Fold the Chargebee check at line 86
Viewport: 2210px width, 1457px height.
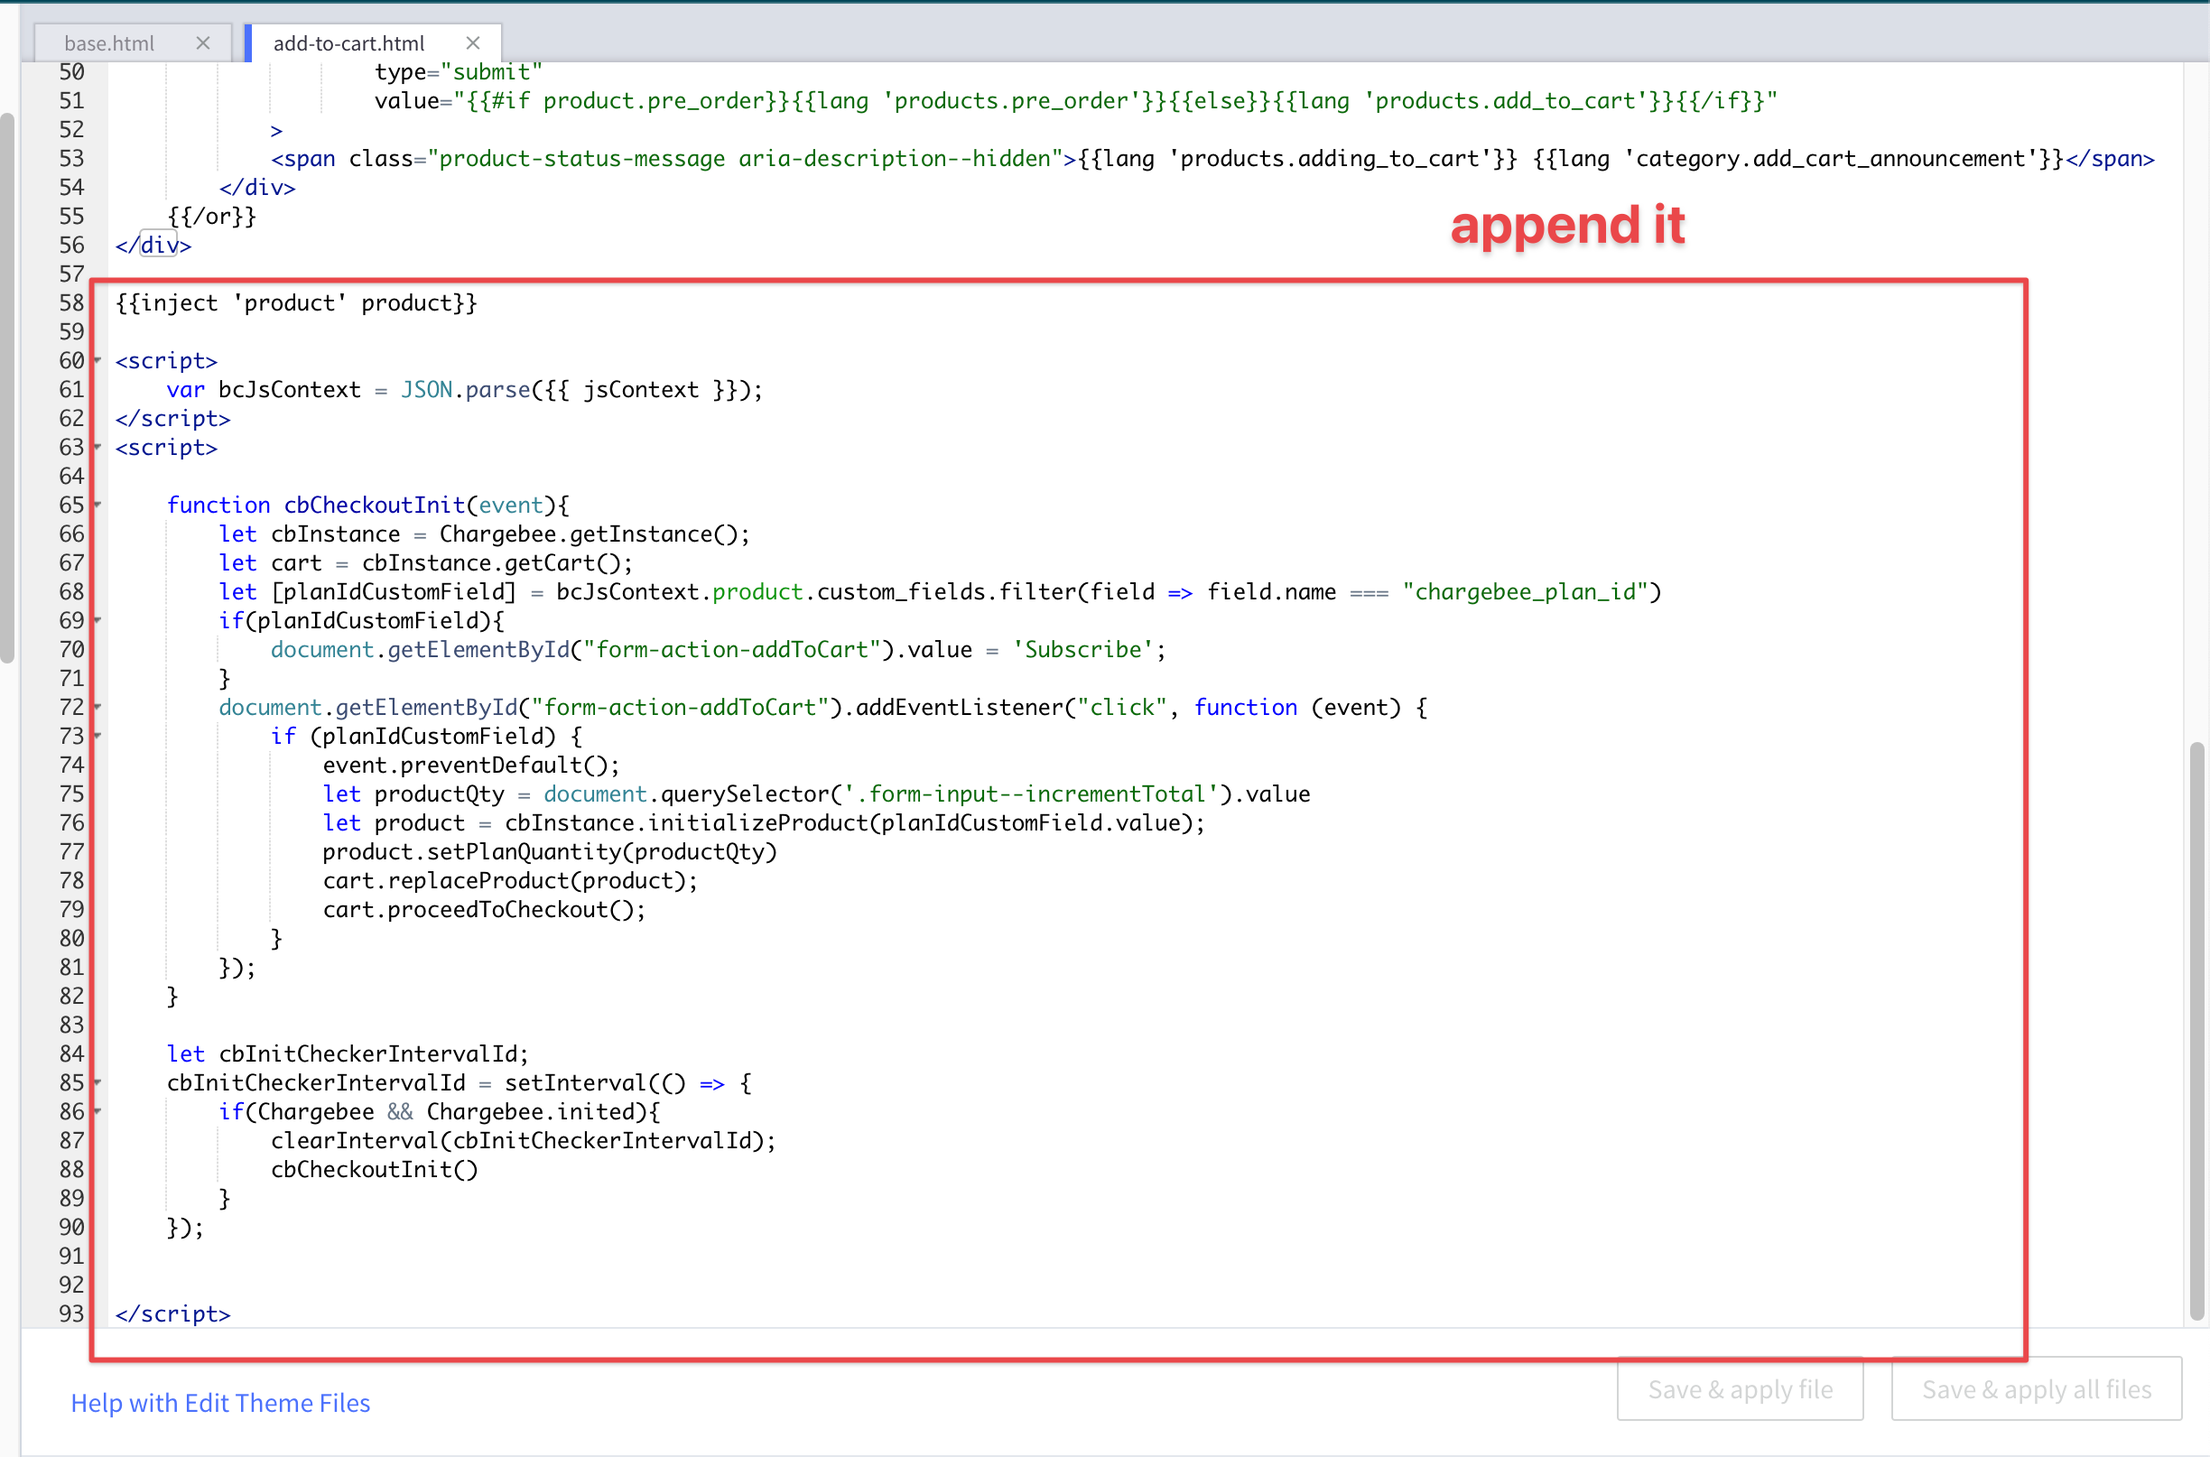(x=98, y=1111)
